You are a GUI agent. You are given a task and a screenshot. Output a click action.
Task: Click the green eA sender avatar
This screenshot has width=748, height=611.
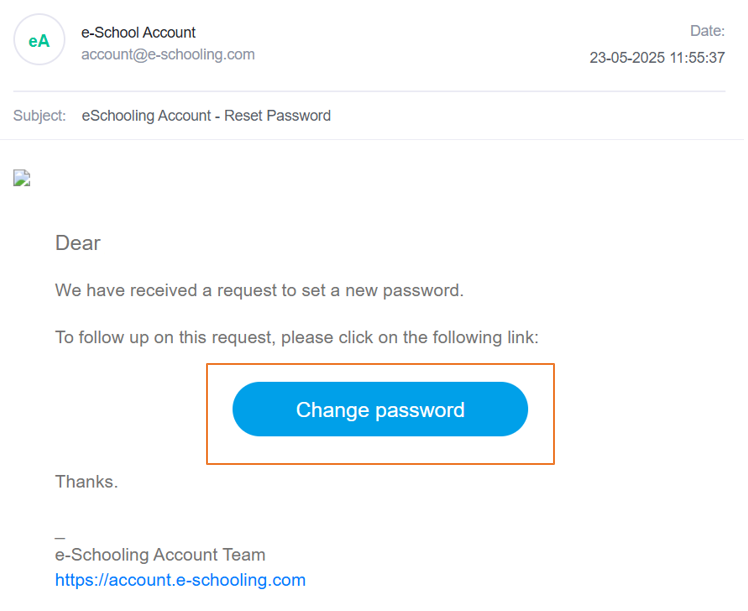pos(39,40)
